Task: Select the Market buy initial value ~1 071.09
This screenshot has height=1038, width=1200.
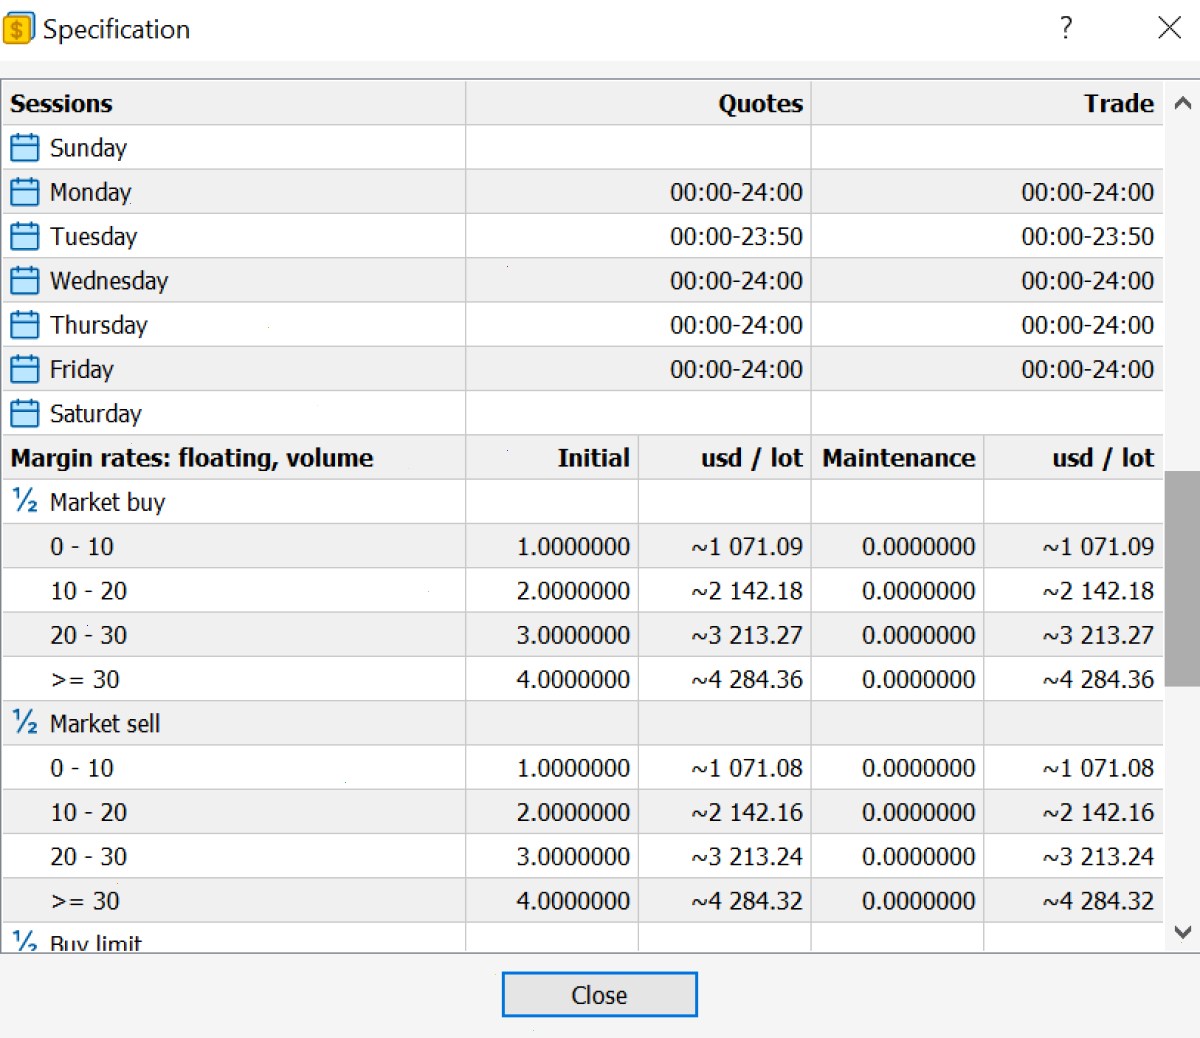Action: [x=746, y=546]
